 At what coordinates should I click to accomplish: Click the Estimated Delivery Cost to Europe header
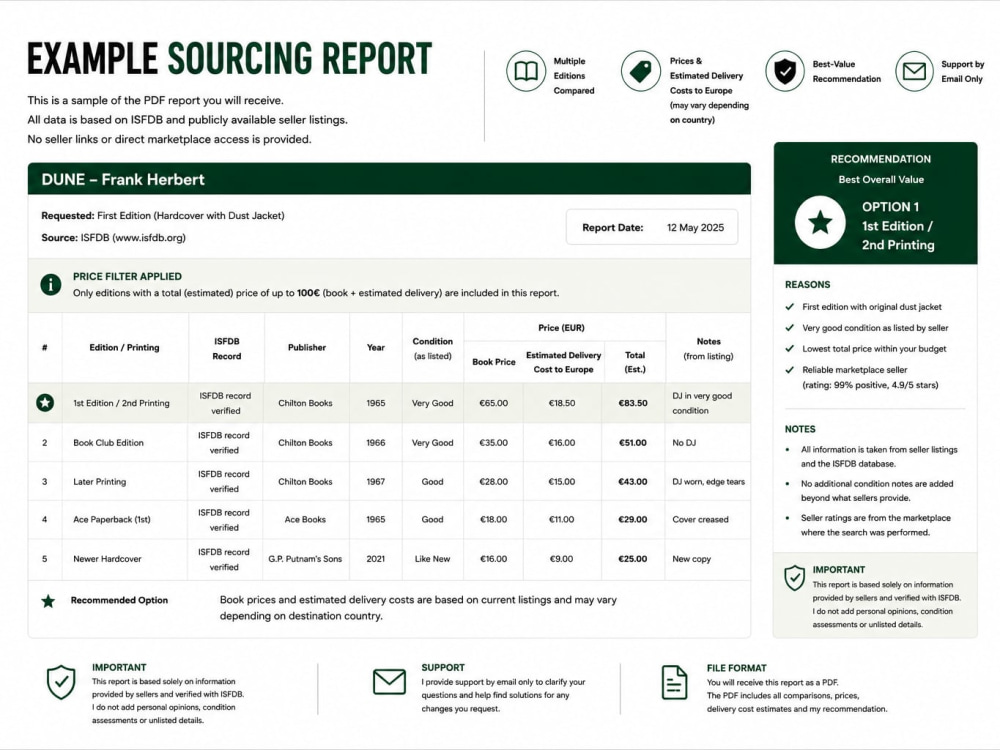(564, 362)
